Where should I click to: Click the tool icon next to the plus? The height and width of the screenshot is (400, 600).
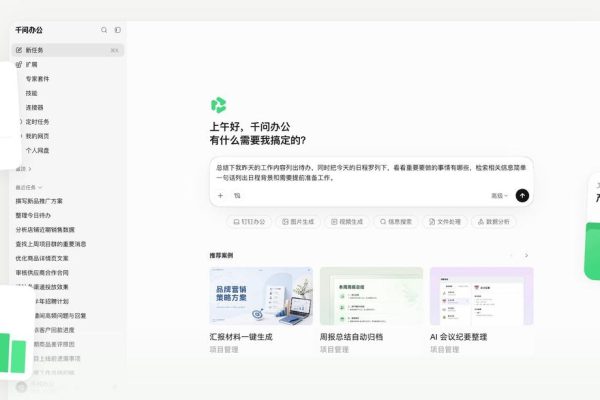point(237,196)
